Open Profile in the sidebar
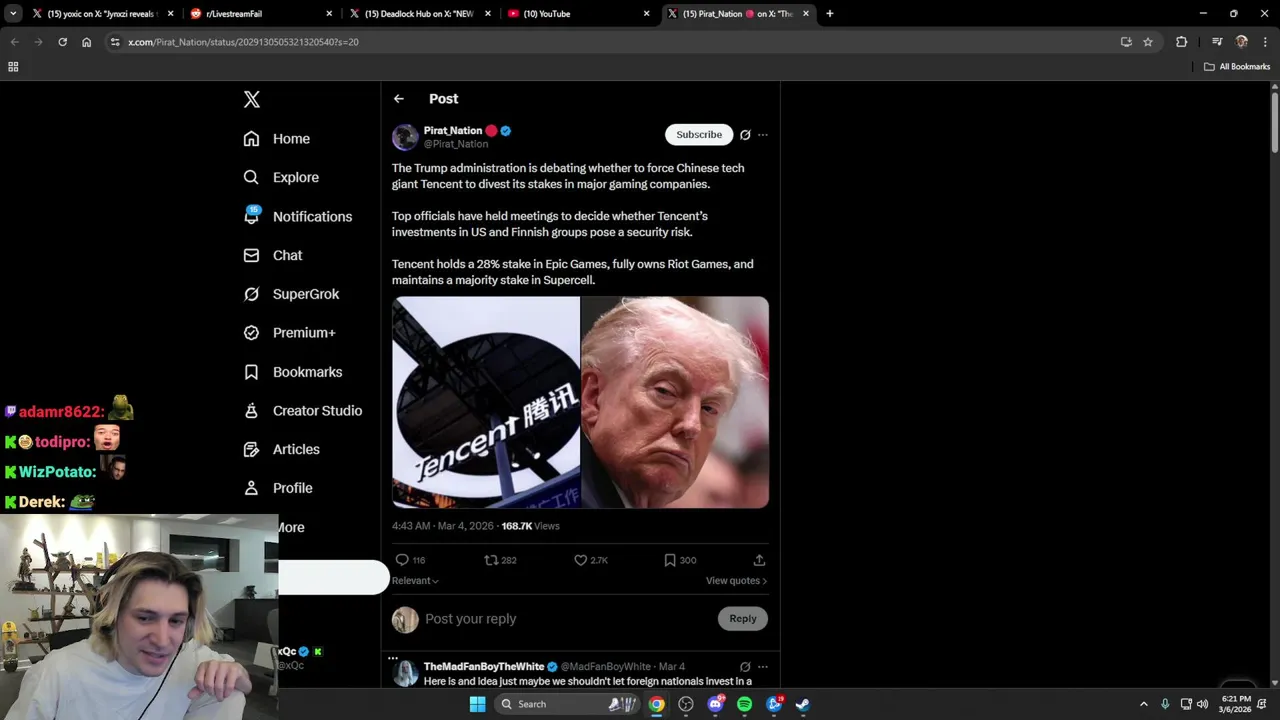This screenshot has width=1280, height=720. point(278,488)
